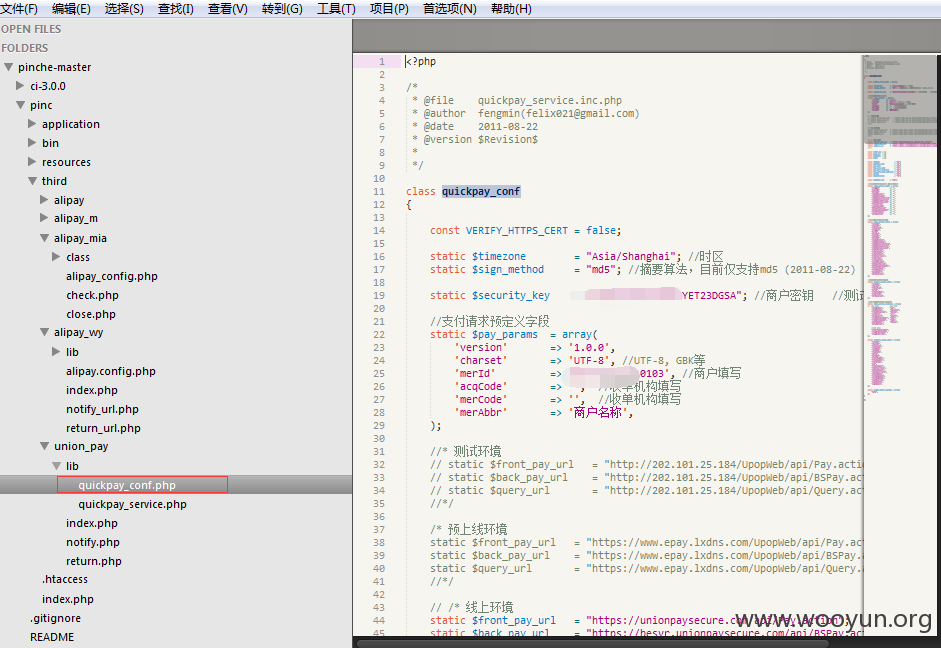Click the FOLDERS sidebar header
The image size is (941, 648).
coord(25,48)
